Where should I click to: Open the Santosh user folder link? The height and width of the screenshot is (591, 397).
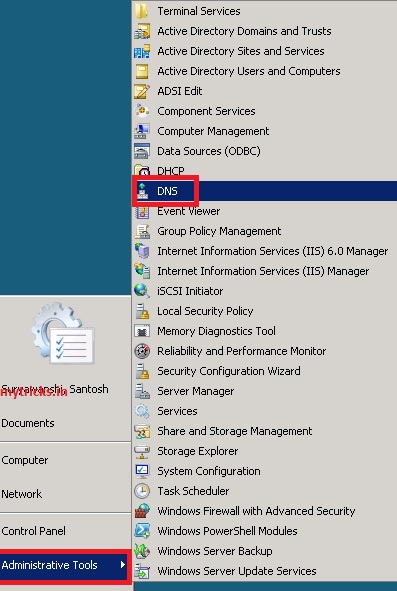[x=55, y=389]
